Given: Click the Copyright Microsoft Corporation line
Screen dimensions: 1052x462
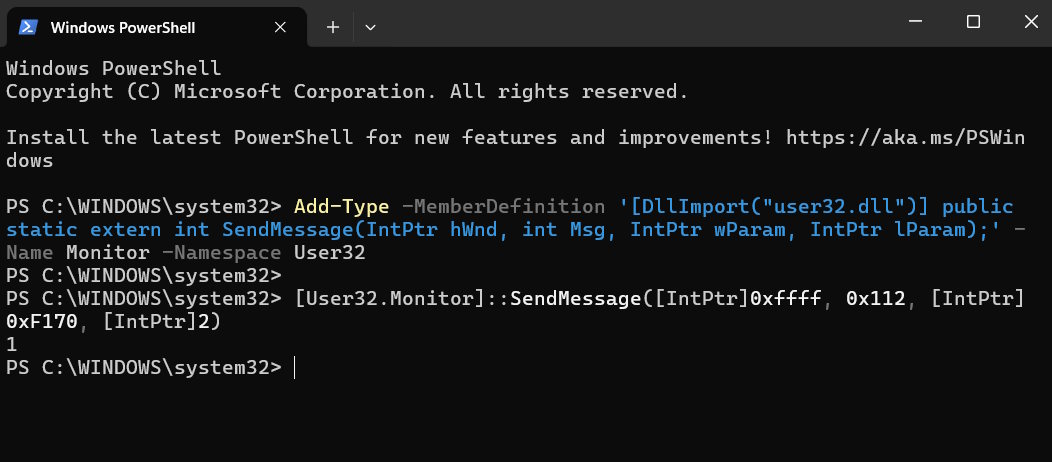Looking at the screenshot, I should [346, 92].
